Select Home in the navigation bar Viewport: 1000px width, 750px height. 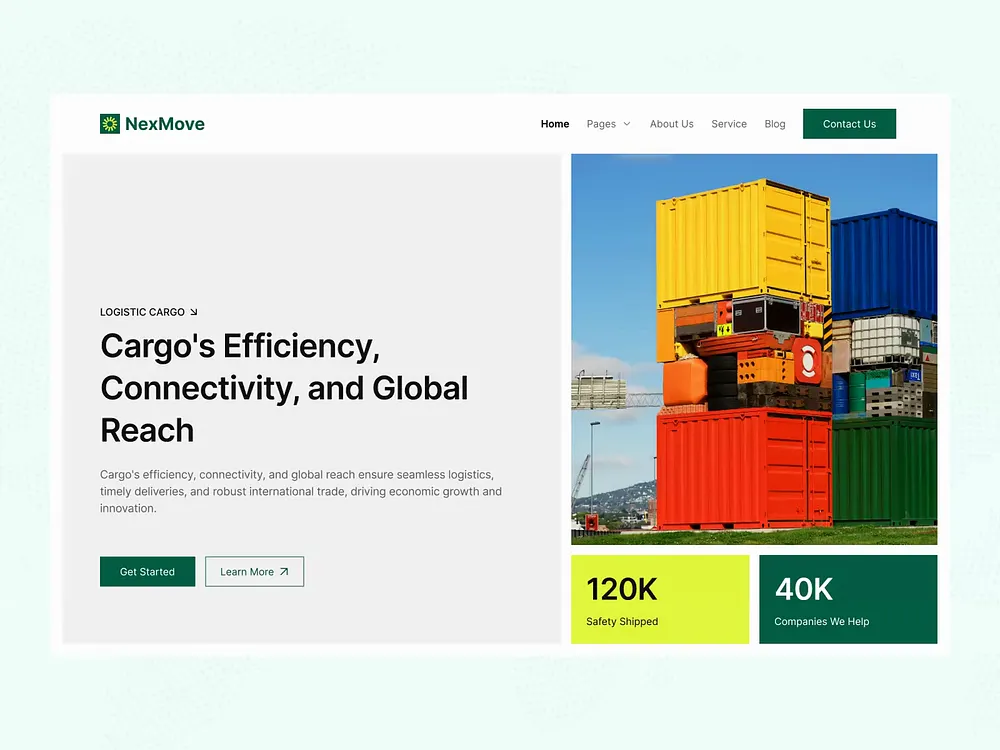[x=555, y=124]
